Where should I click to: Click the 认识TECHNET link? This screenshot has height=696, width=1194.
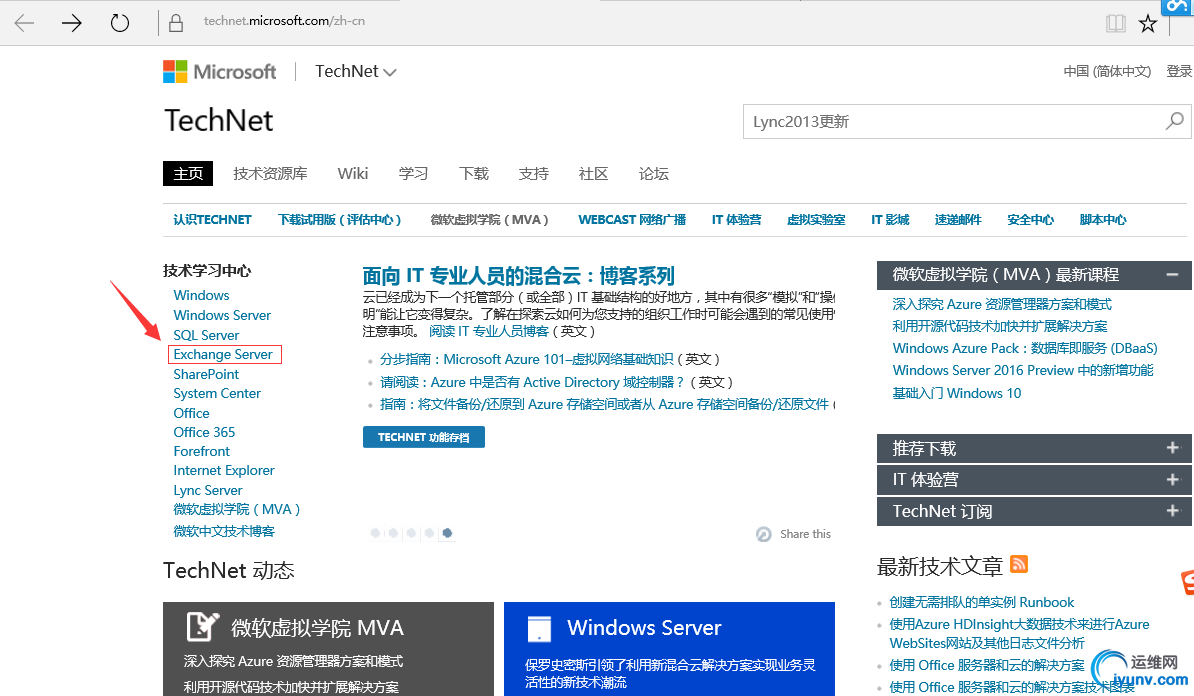pos(212,219)
